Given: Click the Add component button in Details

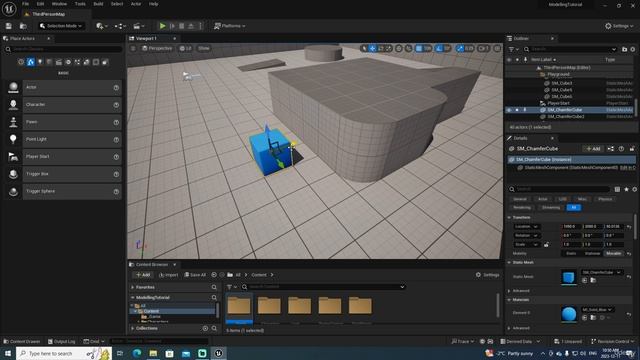Looking at the screenshot, I should [593, 149].
